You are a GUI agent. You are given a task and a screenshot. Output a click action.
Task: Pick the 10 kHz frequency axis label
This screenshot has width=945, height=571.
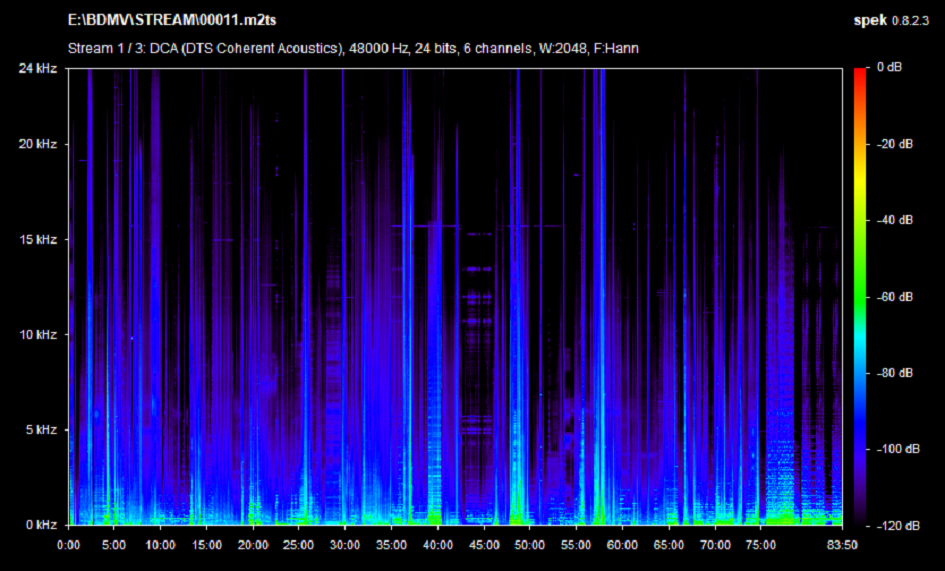(40, 334)
